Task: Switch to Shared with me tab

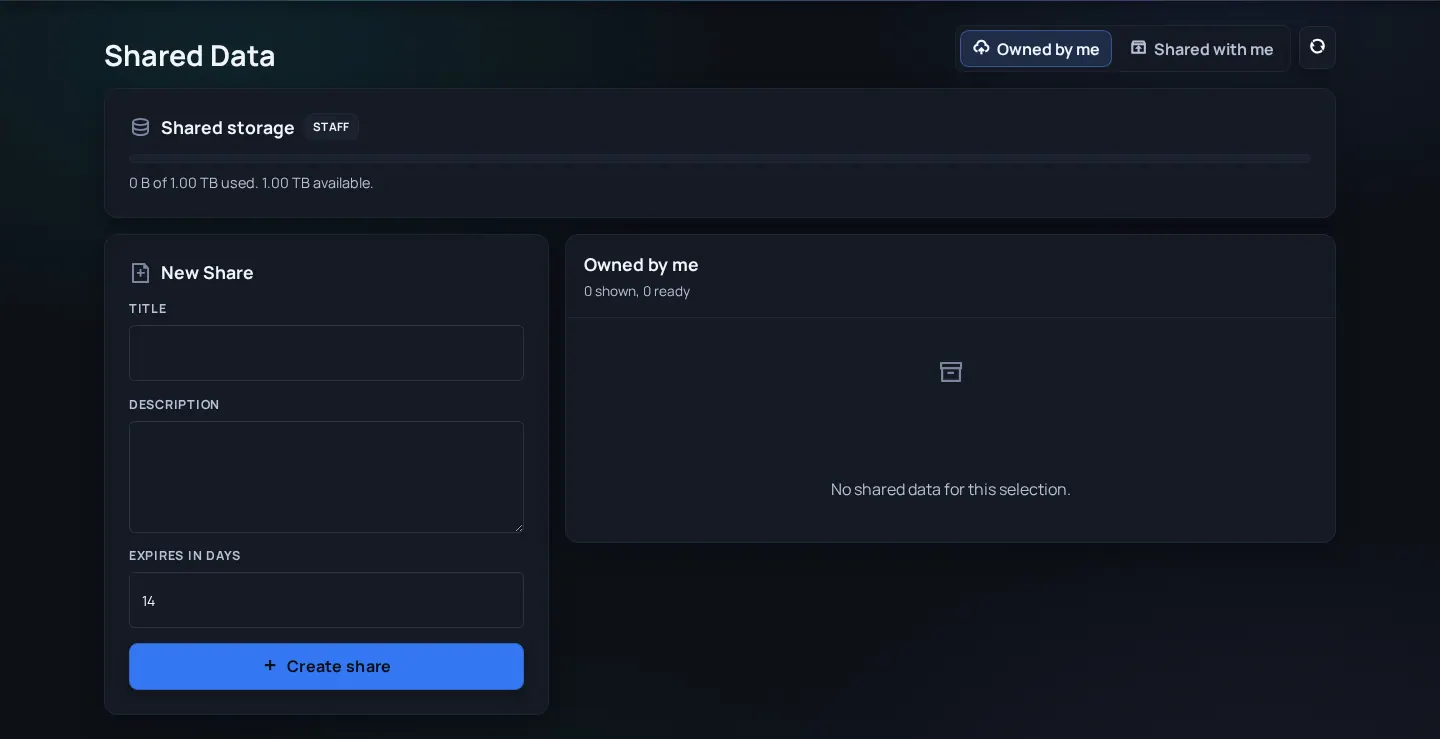Action: point(1202,49)
